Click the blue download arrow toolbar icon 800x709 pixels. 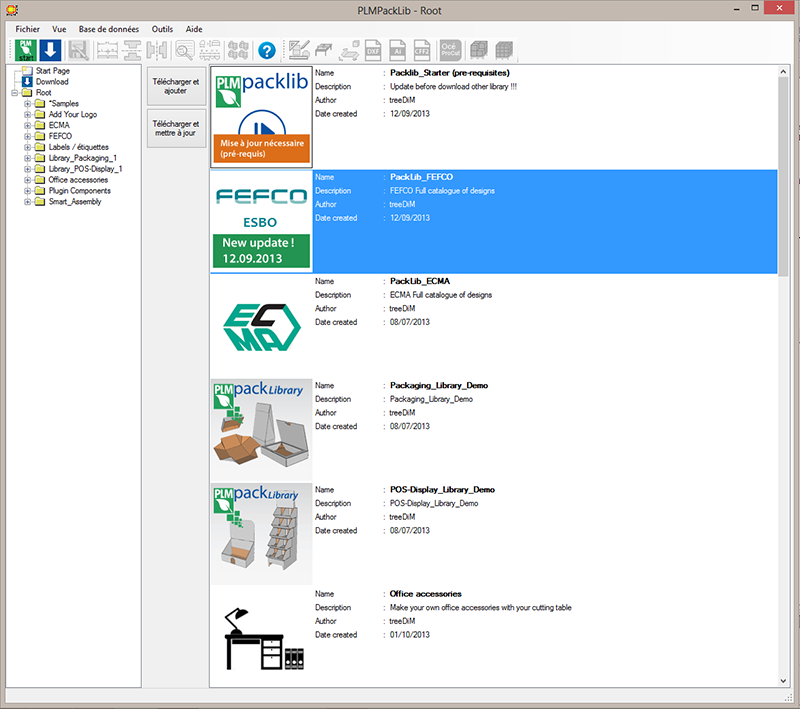click(x=51, y=50)
